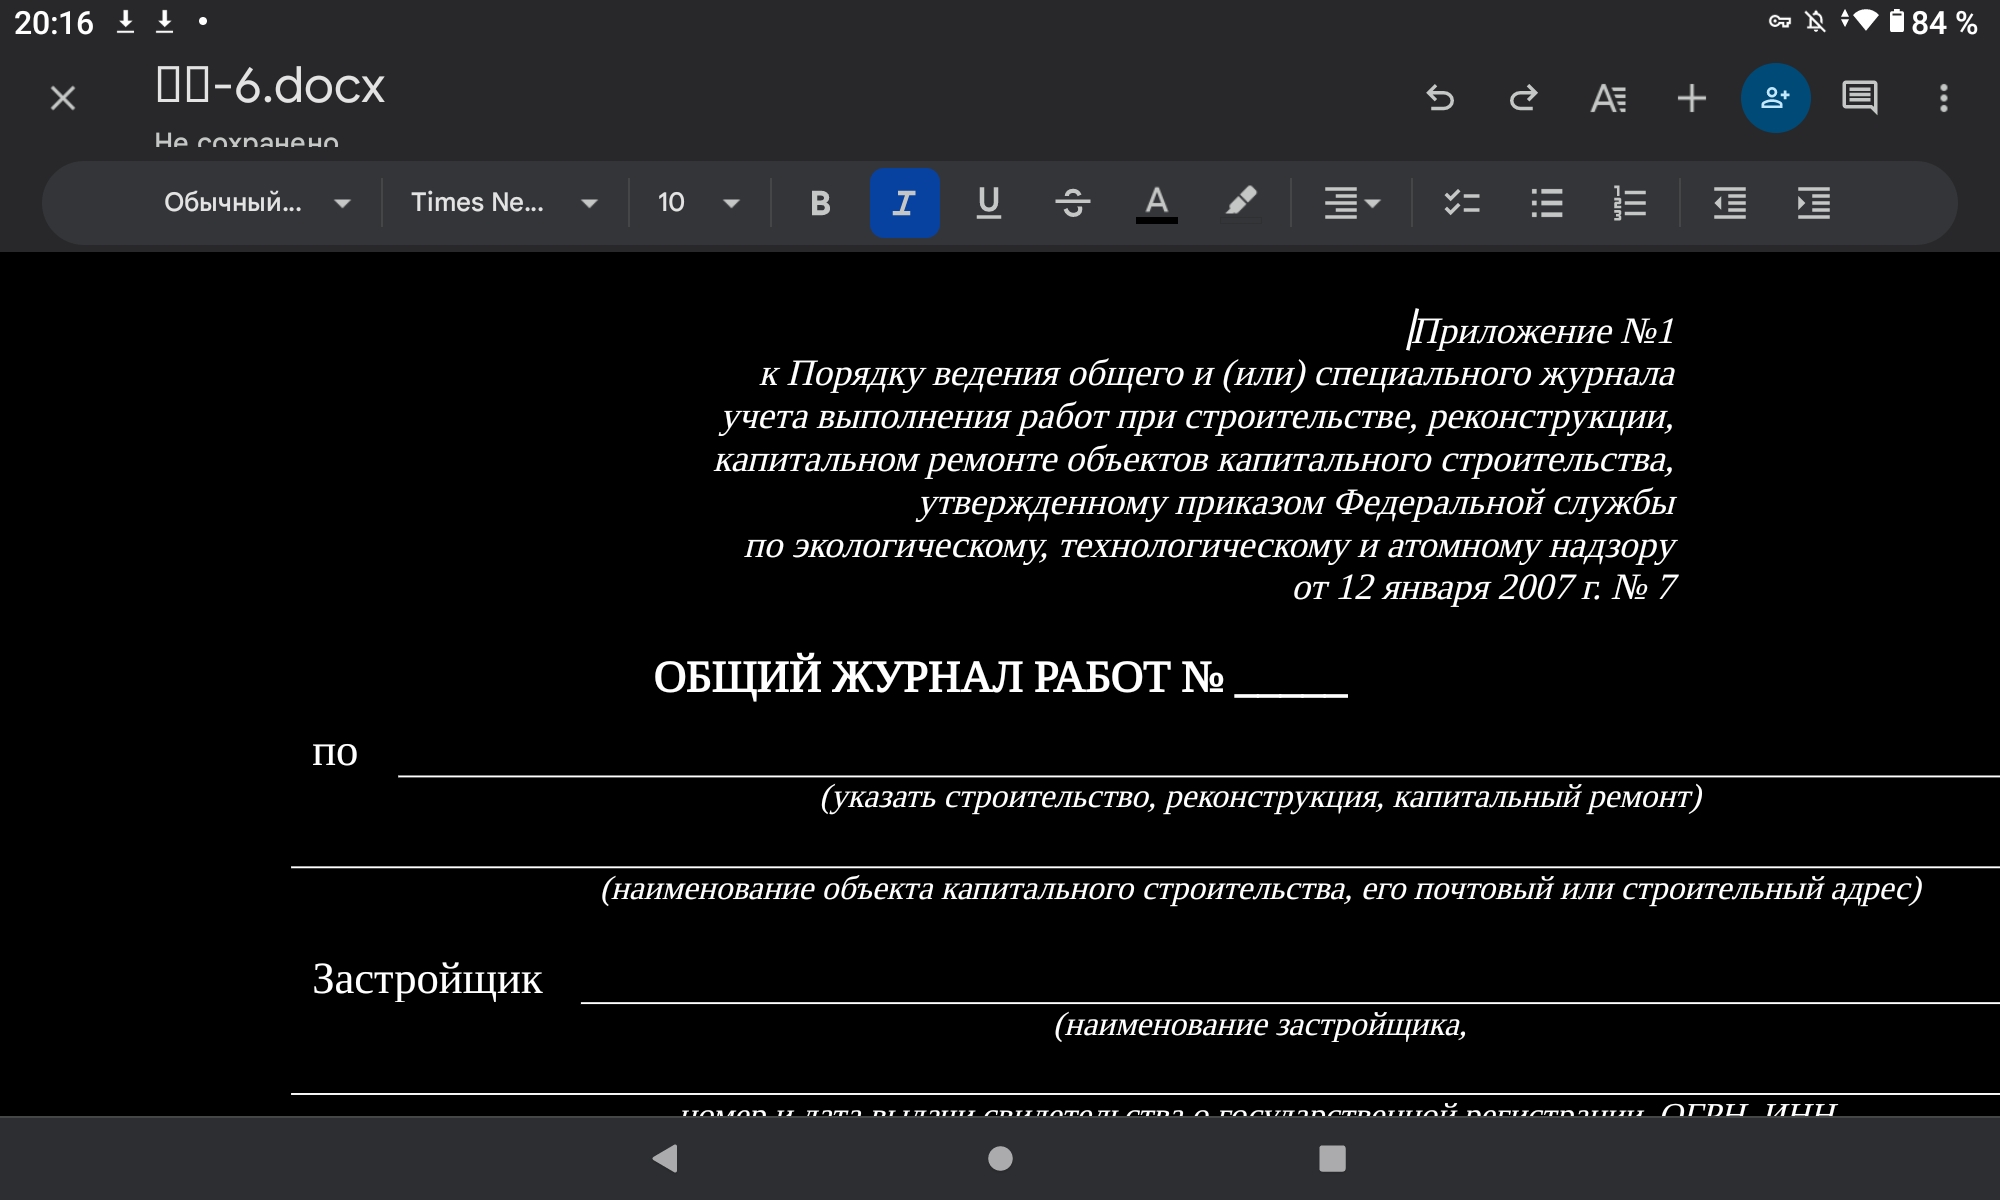Open the insert plus menu
The image size is (2000, 1200).
[x=1691, y=98]
